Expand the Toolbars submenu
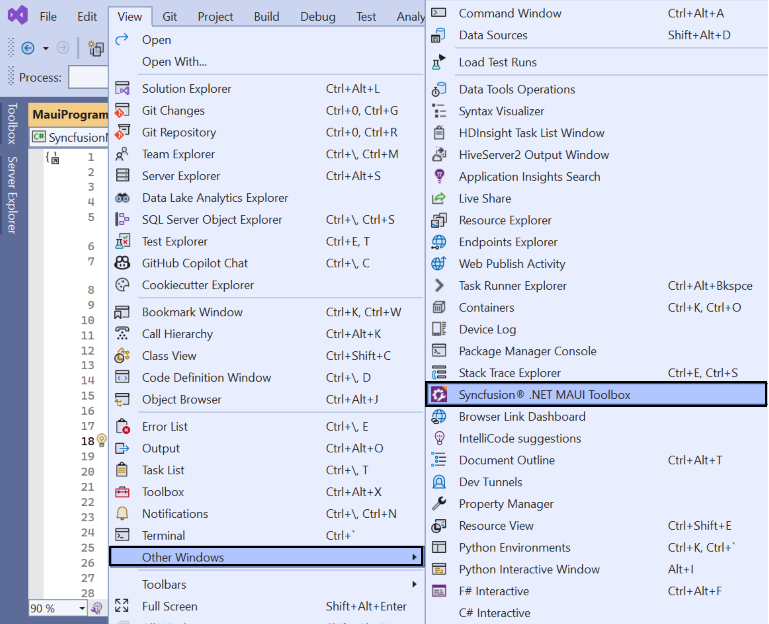769x624 pixels. point(266,584)
